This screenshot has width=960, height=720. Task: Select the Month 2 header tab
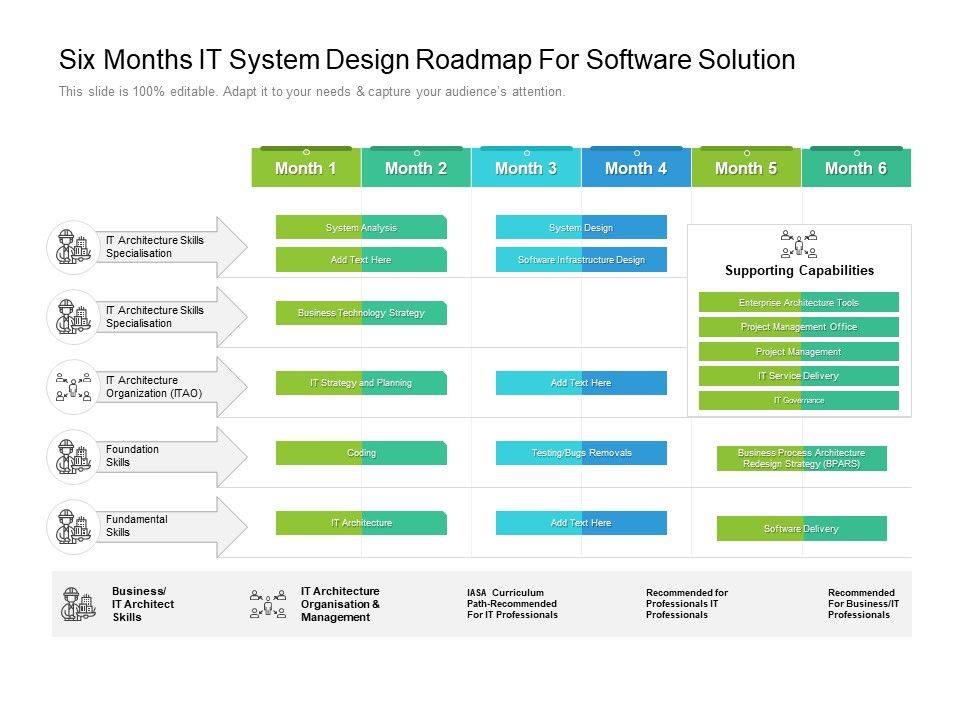(x=416, y=167)
